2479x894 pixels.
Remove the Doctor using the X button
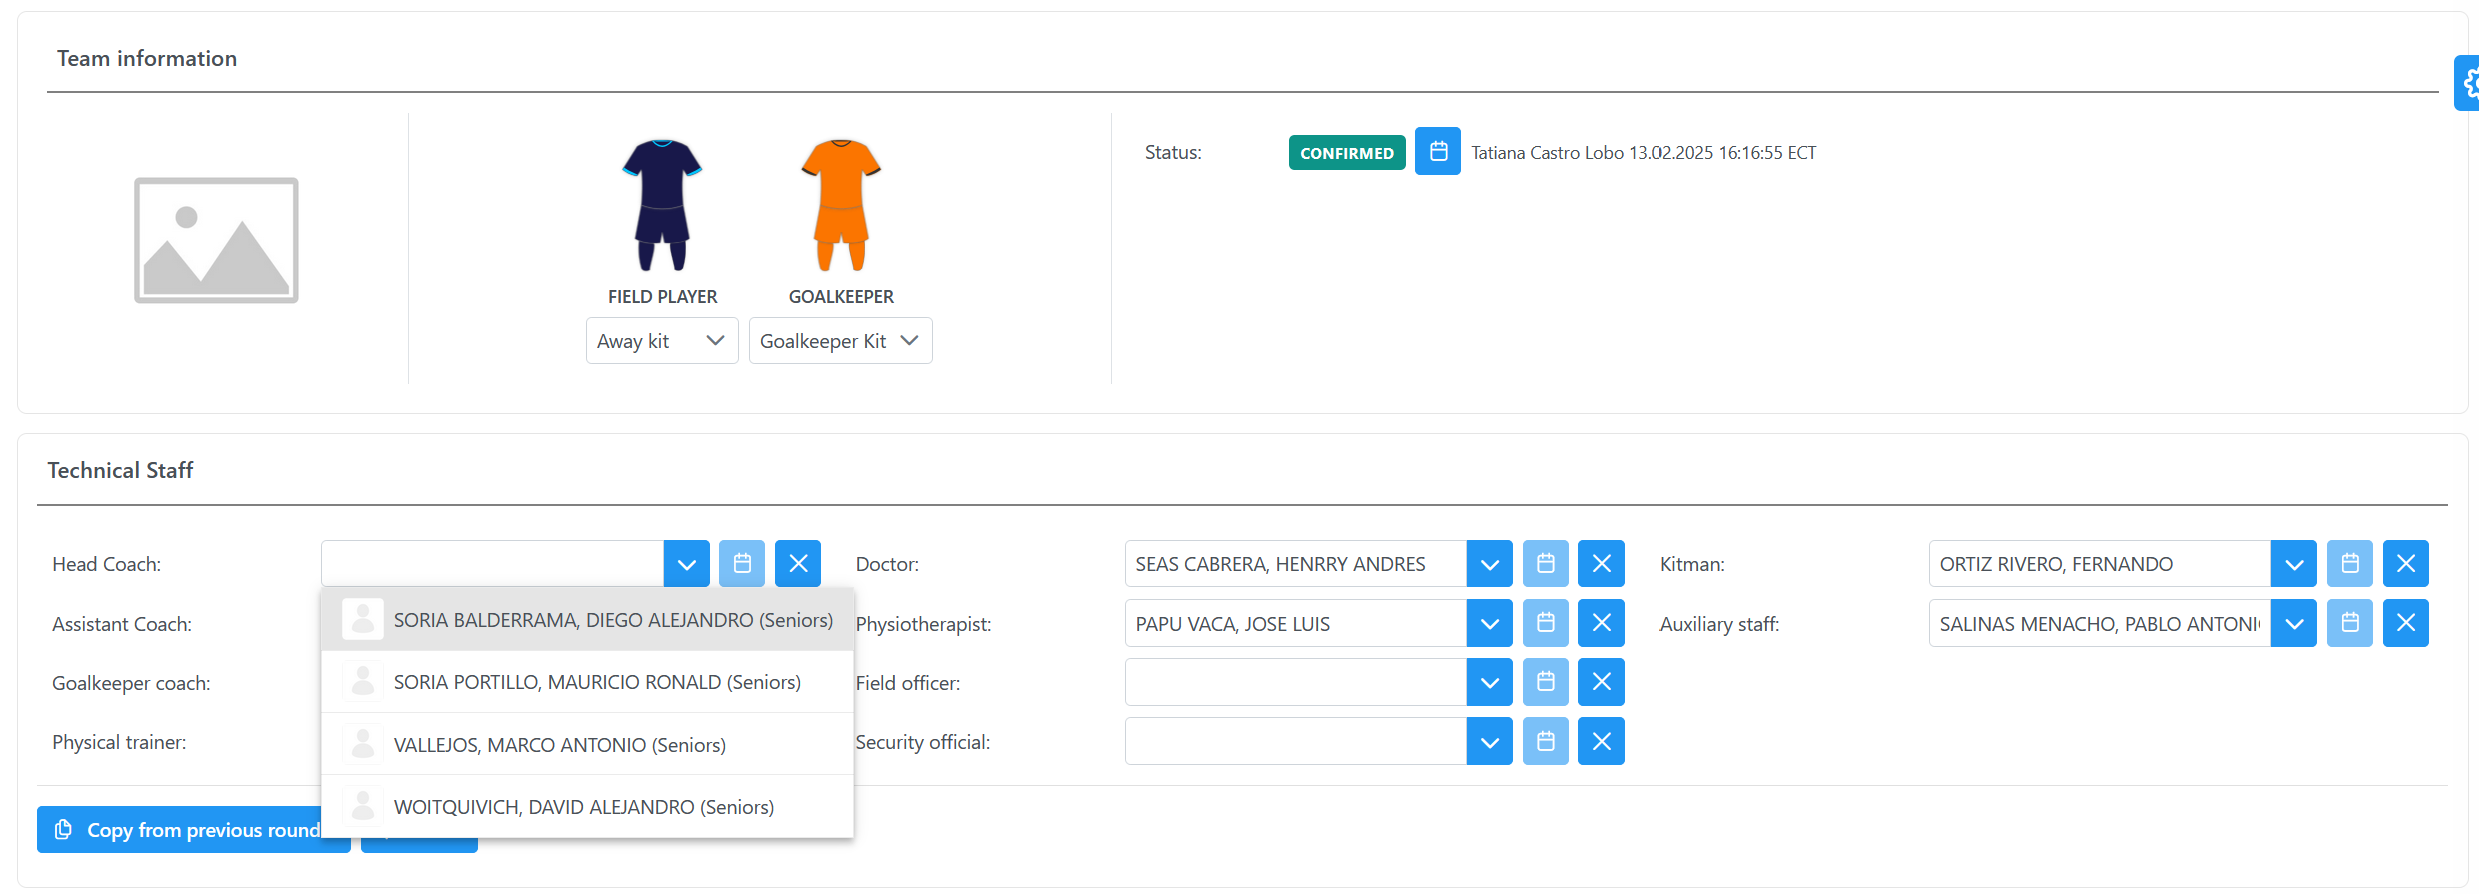1601,564
